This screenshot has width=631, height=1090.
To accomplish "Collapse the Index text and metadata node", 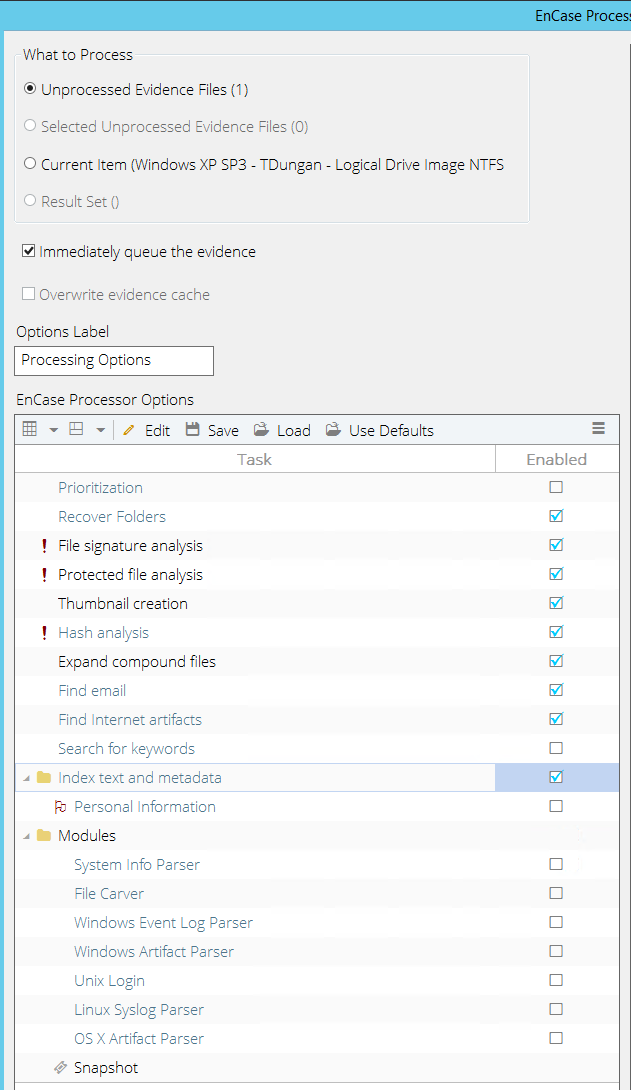I will pos(26,778).
